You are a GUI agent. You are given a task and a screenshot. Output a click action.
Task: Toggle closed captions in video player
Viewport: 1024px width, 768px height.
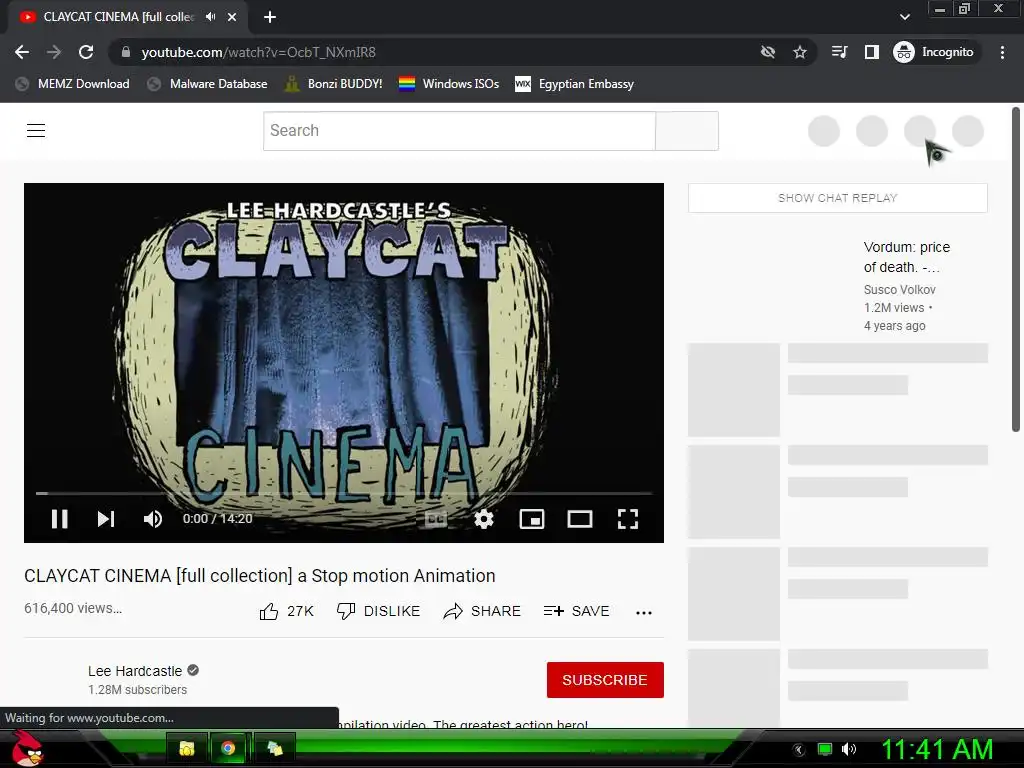pos(436,519)
